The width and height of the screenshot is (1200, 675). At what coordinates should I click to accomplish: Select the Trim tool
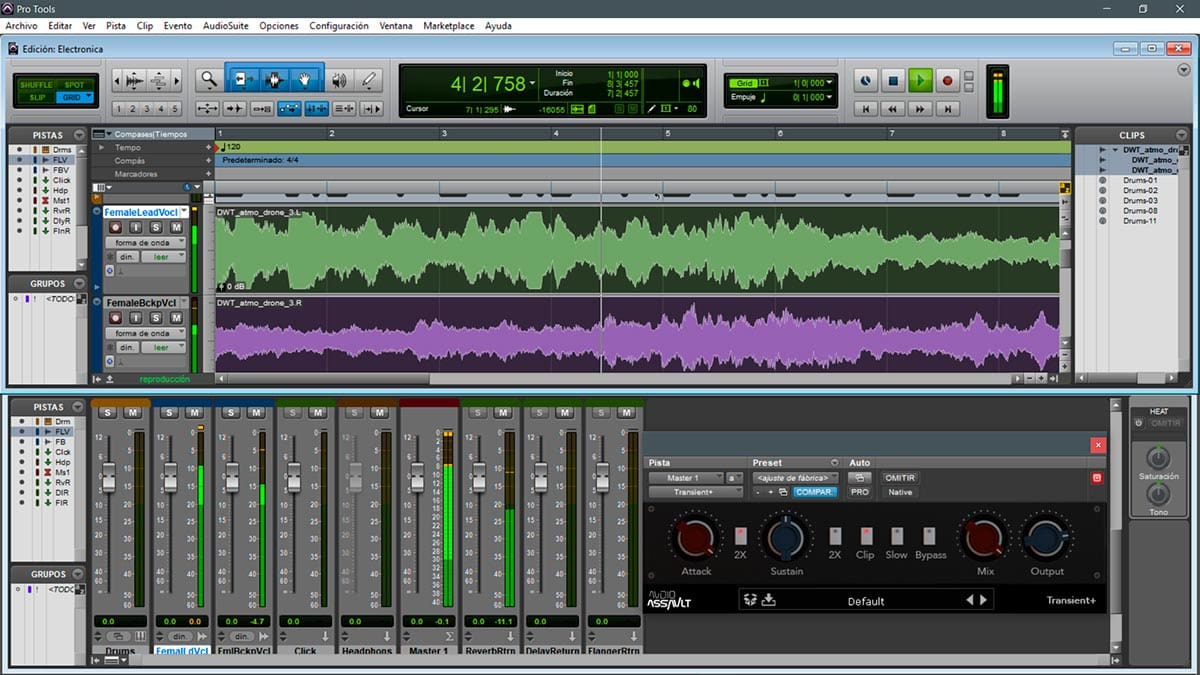pos(242,80)
